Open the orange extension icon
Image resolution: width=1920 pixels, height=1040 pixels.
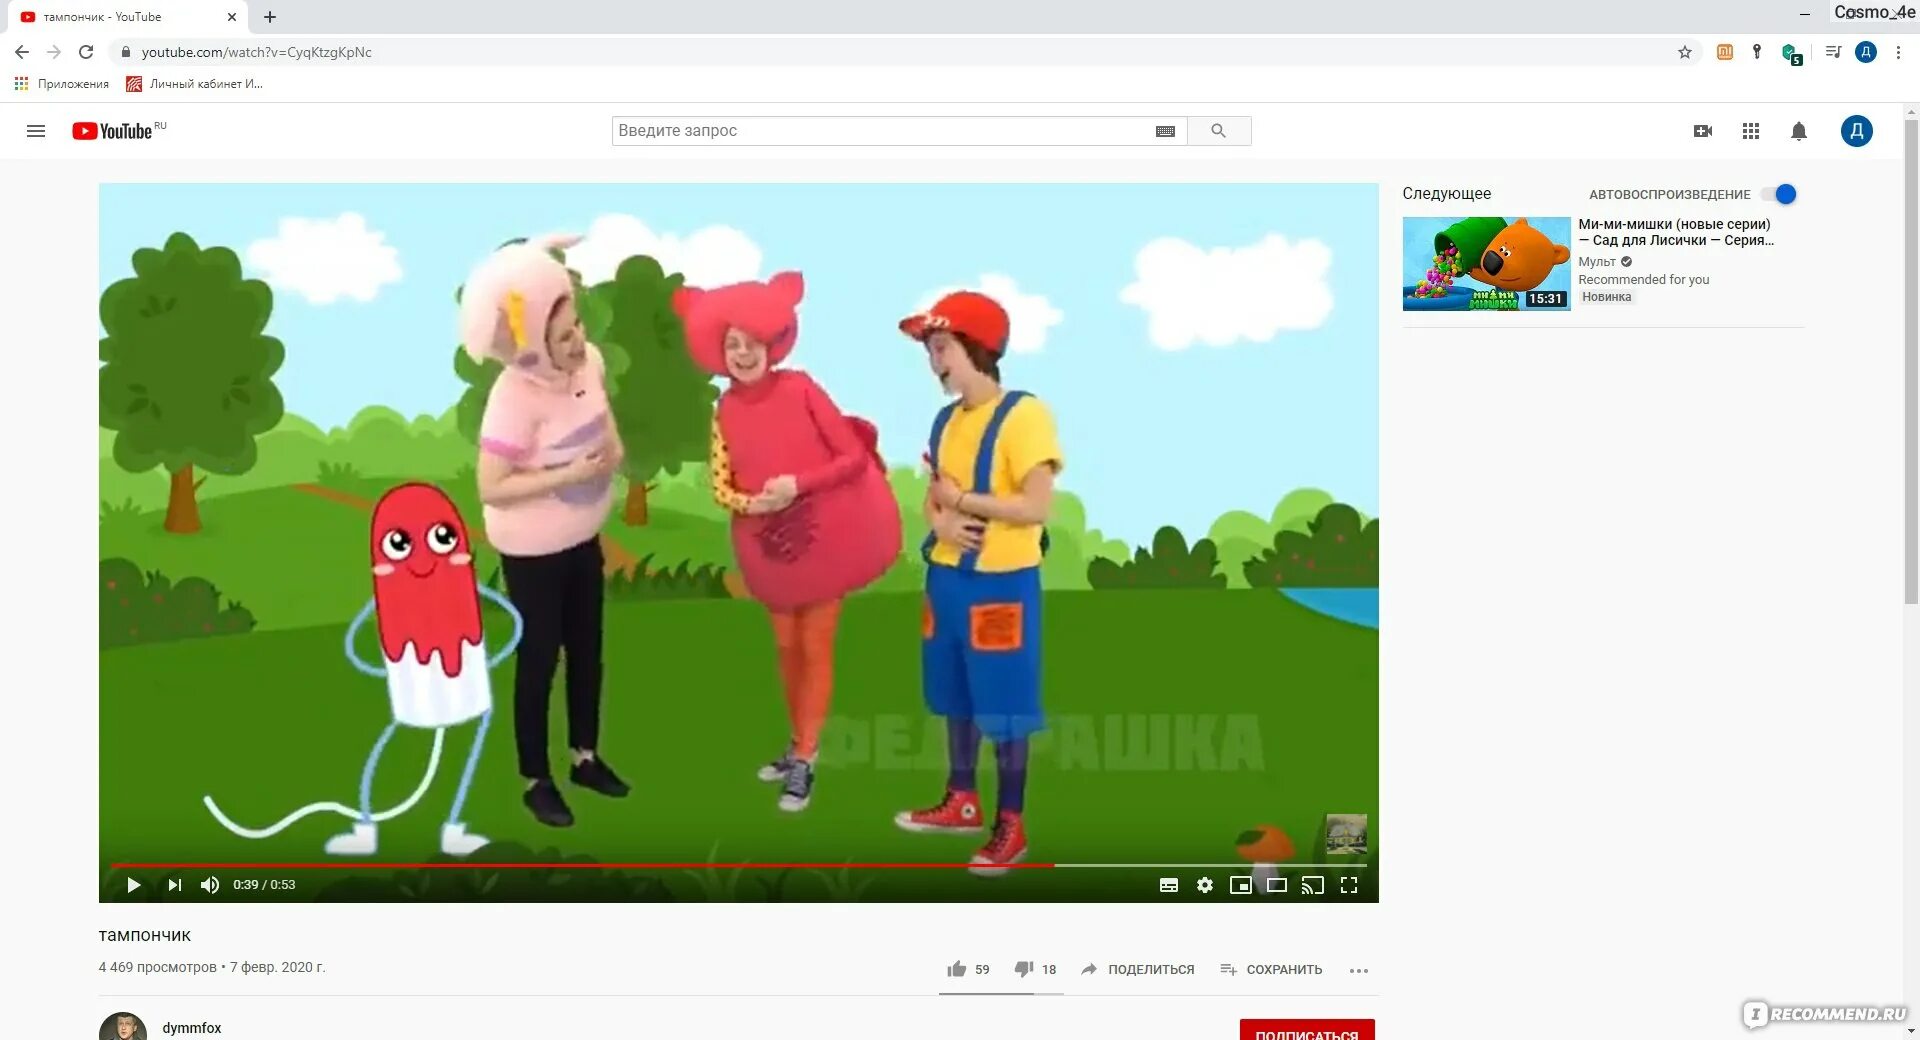pyautogui.click(x=1725, y=52)
